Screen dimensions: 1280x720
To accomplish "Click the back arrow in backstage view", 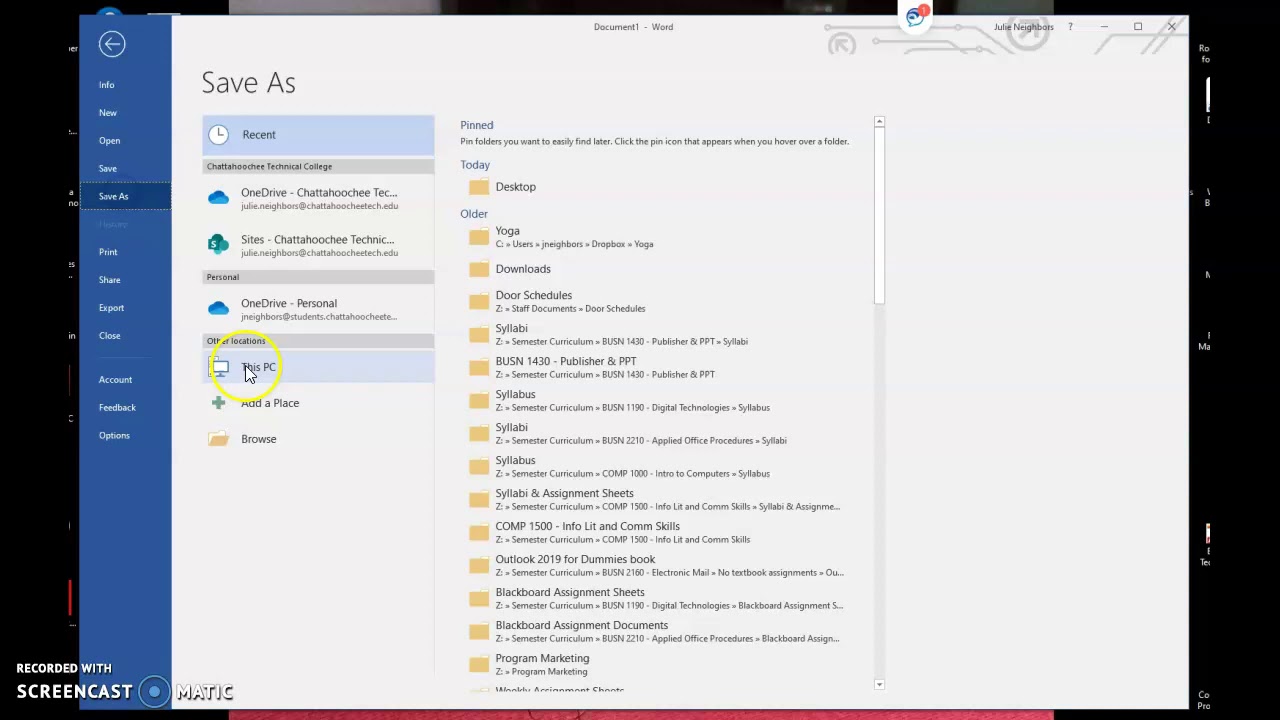I will (112, 43).
